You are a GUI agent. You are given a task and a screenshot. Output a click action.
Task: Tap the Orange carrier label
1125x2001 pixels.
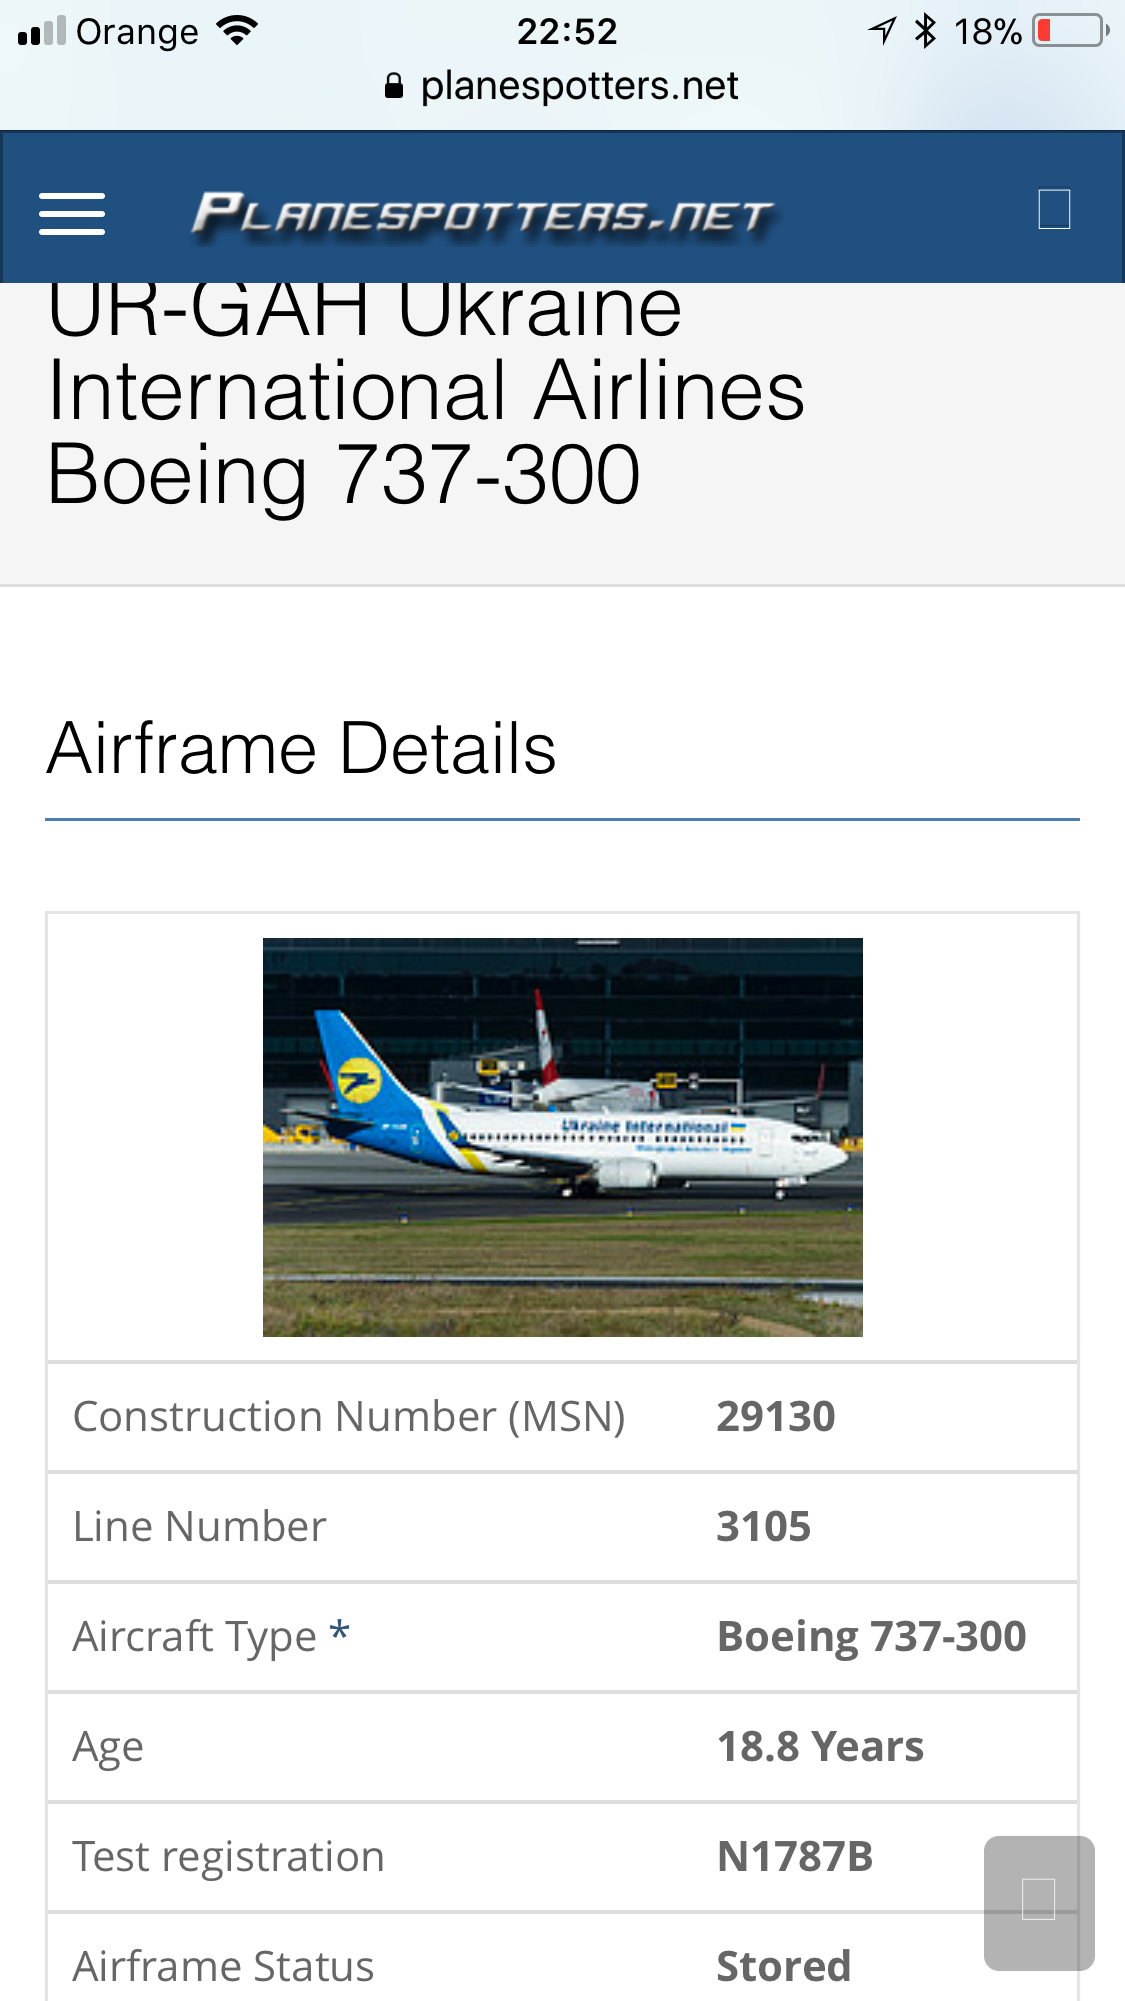tap(137, 32)
